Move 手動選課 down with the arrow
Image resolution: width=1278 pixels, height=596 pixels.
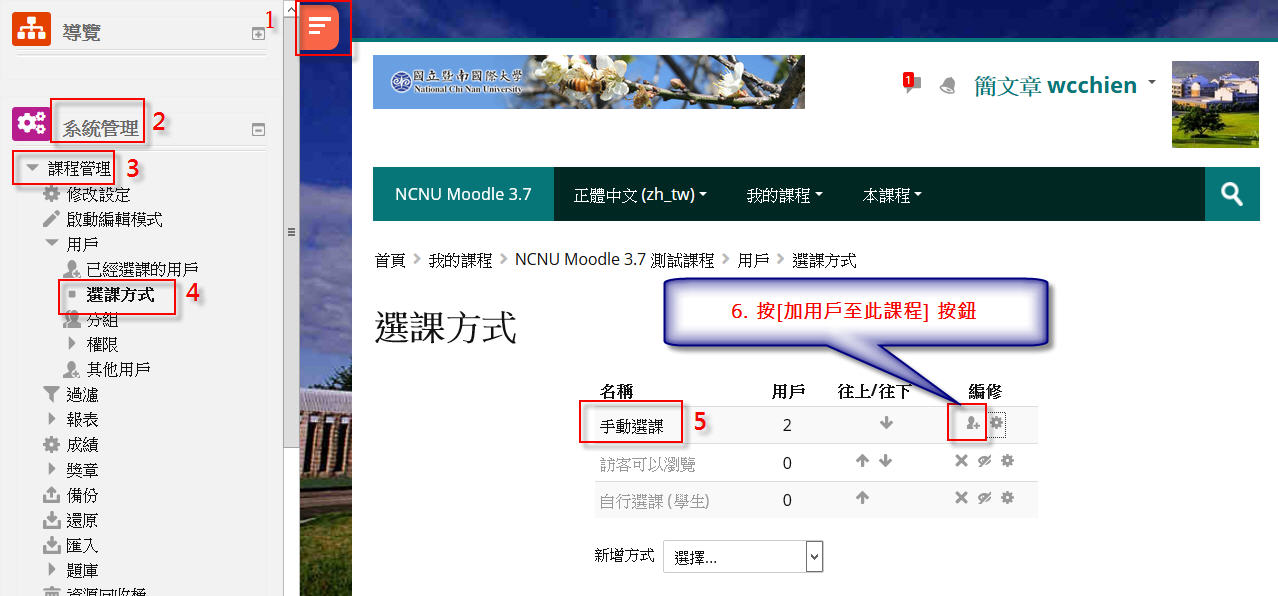click(886, 423)
